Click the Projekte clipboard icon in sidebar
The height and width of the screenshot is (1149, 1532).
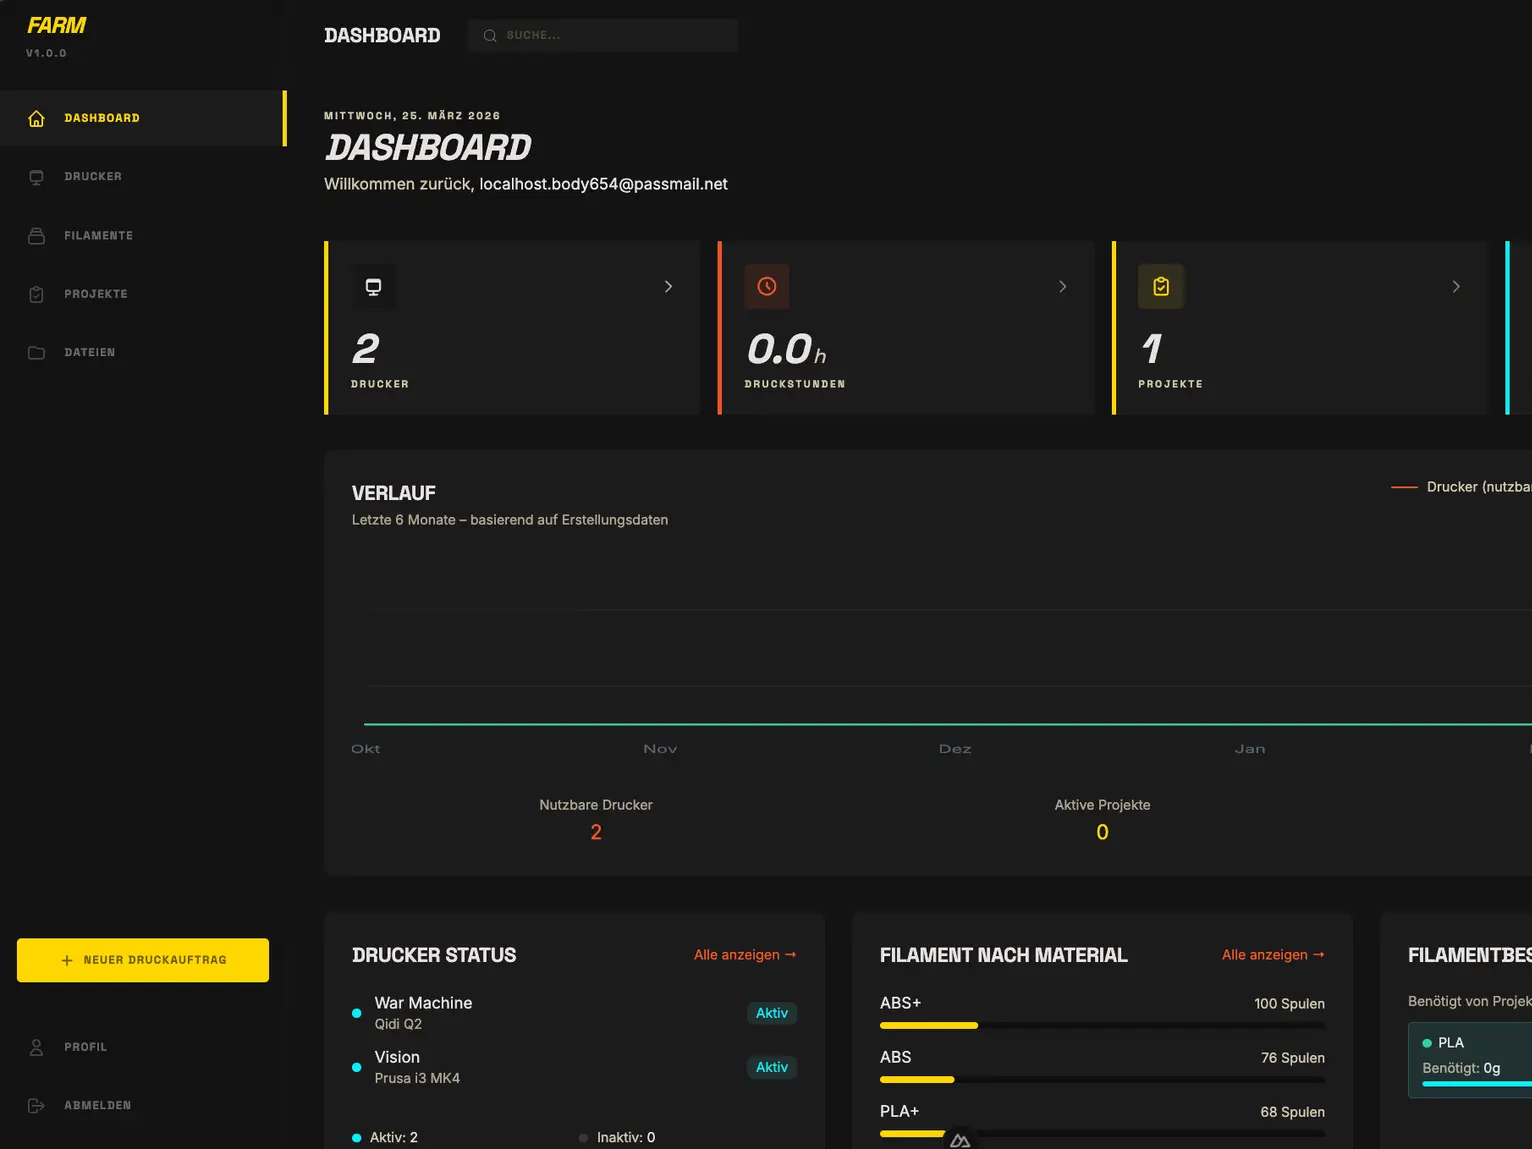(x=37, y=294)
